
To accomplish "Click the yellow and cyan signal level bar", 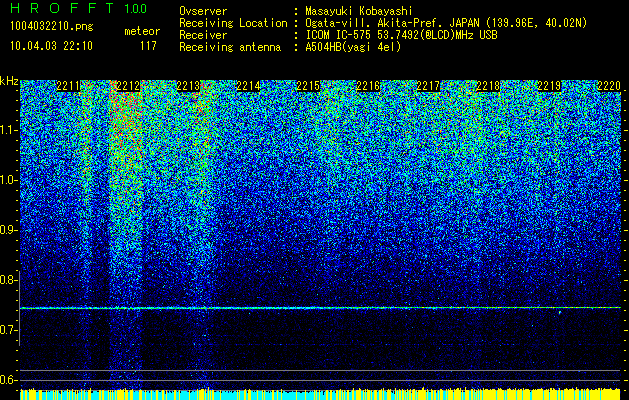I will click(320, 394).
